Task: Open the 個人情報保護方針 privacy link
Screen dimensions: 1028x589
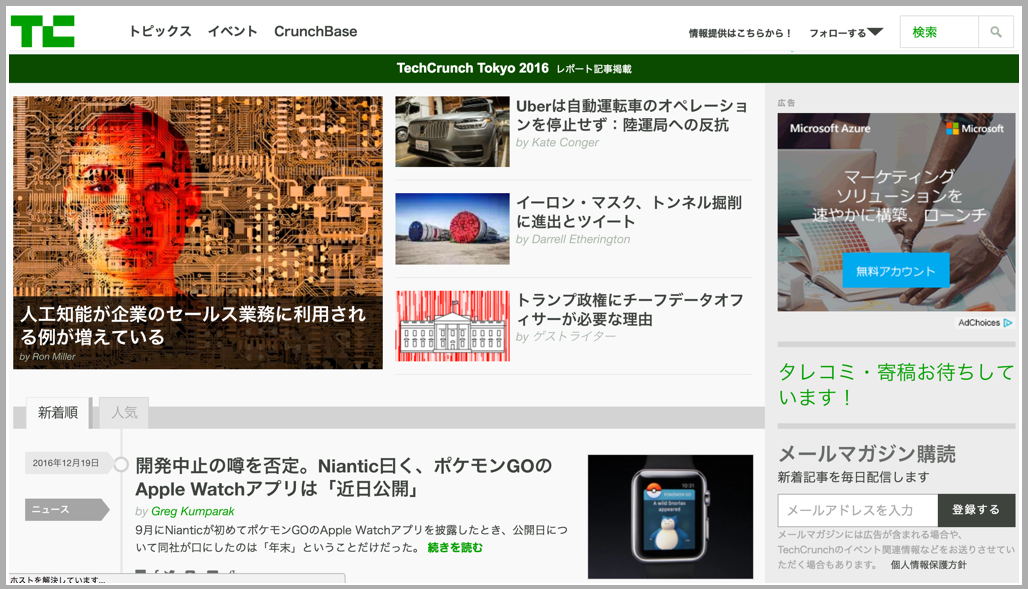Action: click(x=928, y=565)
